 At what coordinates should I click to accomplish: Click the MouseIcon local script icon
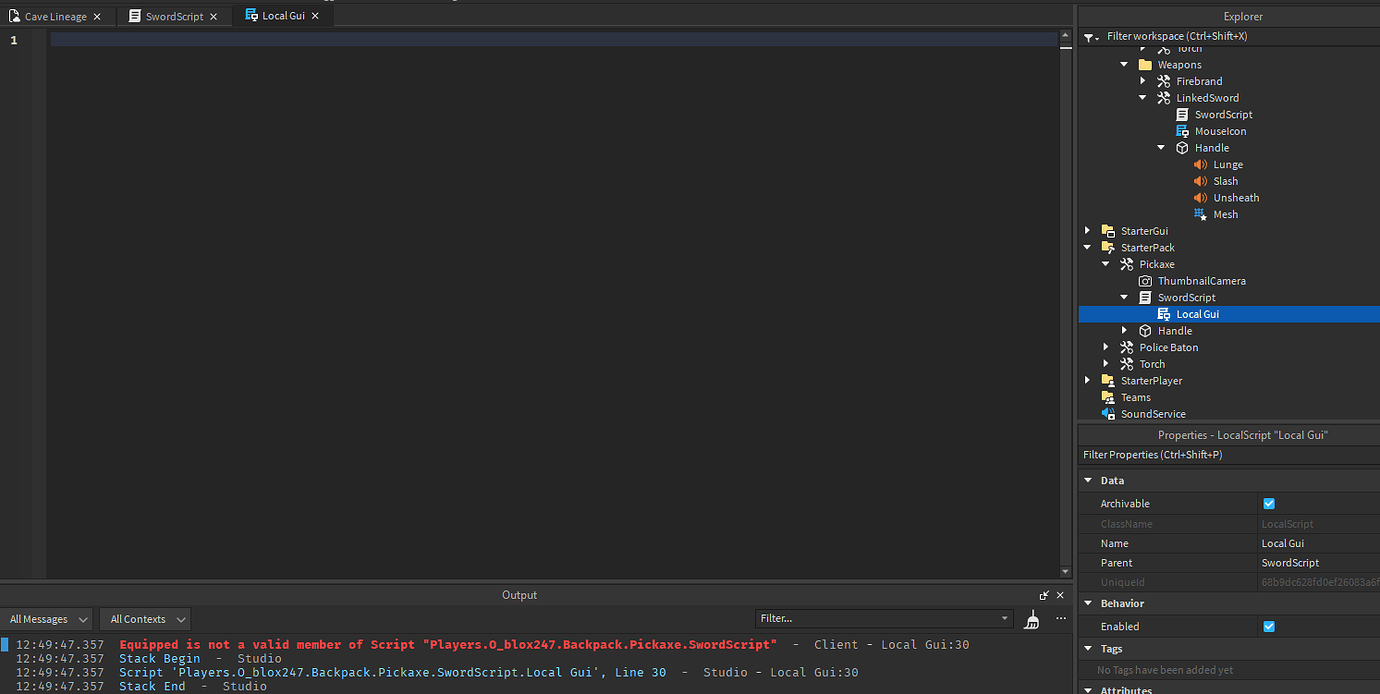pyautogui.click(x=1182, y=131)
